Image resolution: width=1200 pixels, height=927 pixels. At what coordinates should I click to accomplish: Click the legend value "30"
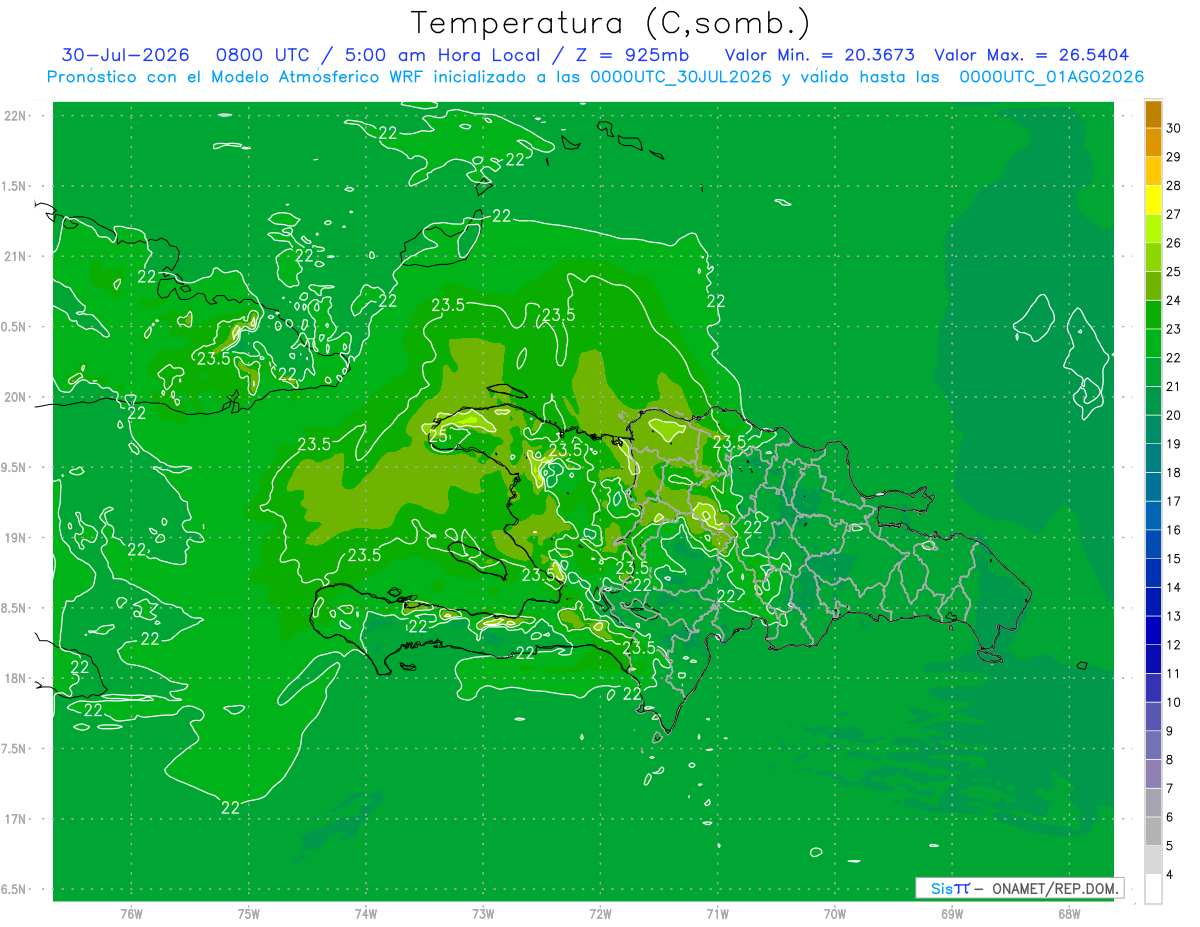point(1174,129)
